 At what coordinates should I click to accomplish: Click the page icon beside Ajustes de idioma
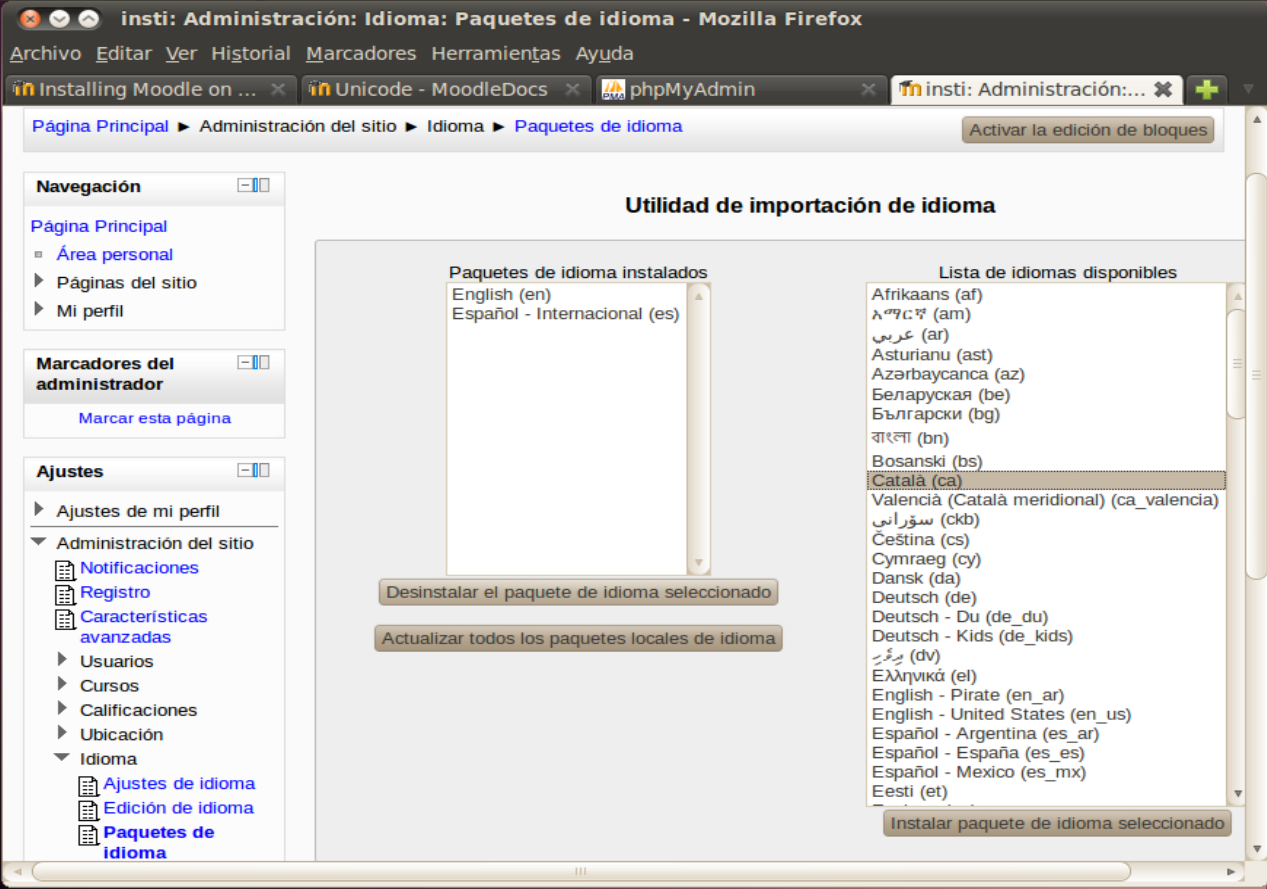point(89,785)
